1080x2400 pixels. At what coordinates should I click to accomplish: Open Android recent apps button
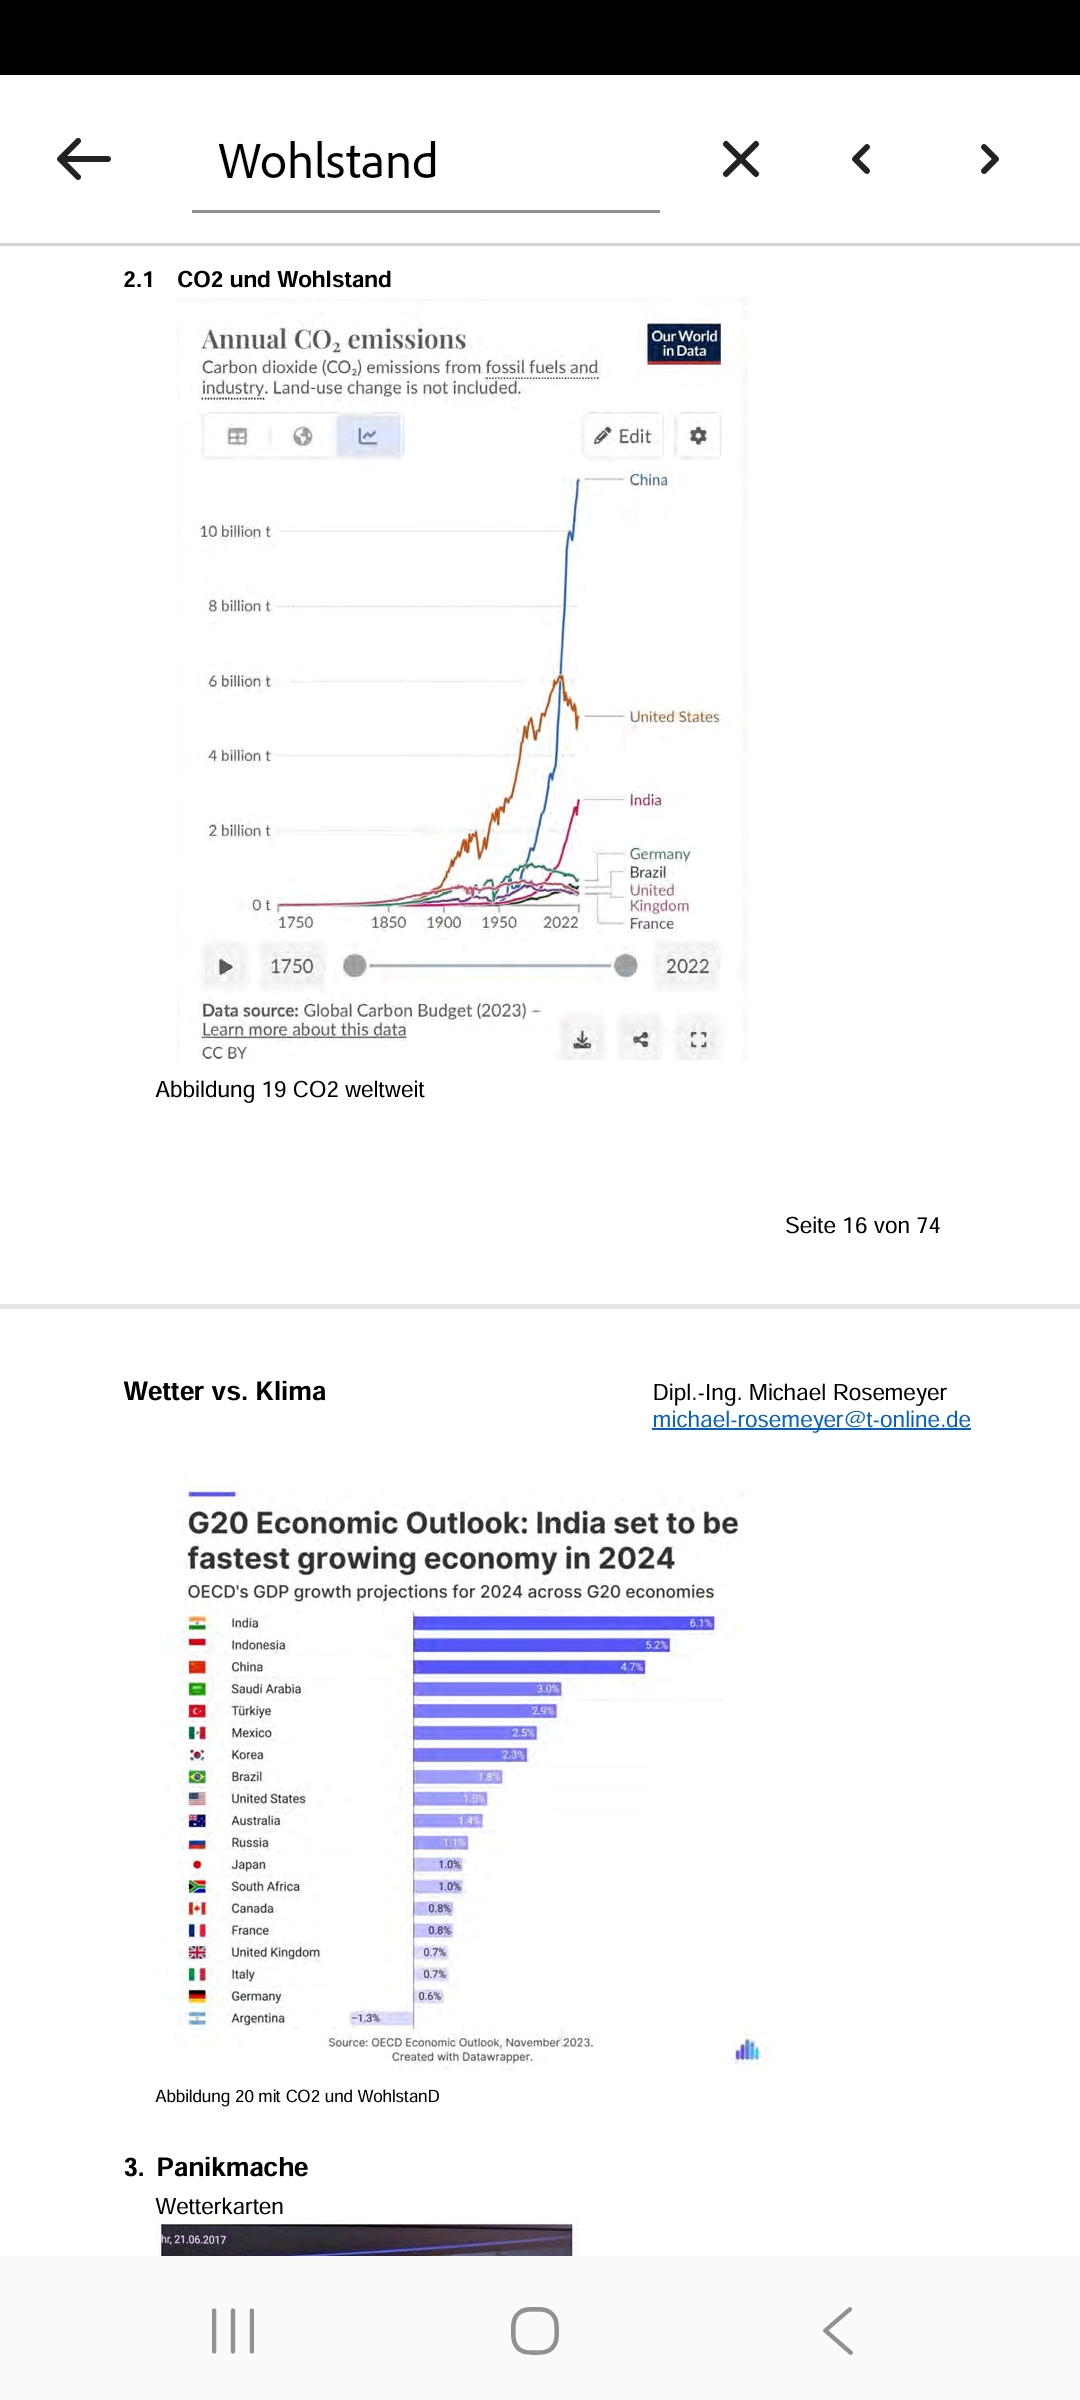[x=233, y=2331]
